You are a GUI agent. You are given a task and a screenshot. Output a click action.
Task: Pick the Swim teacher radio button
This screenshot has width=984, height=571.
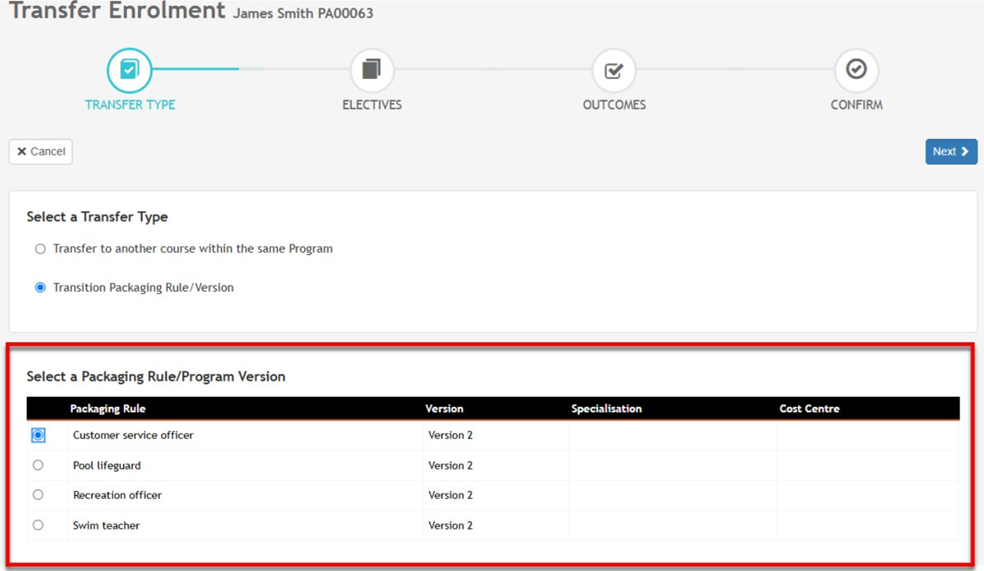[38, 525]
